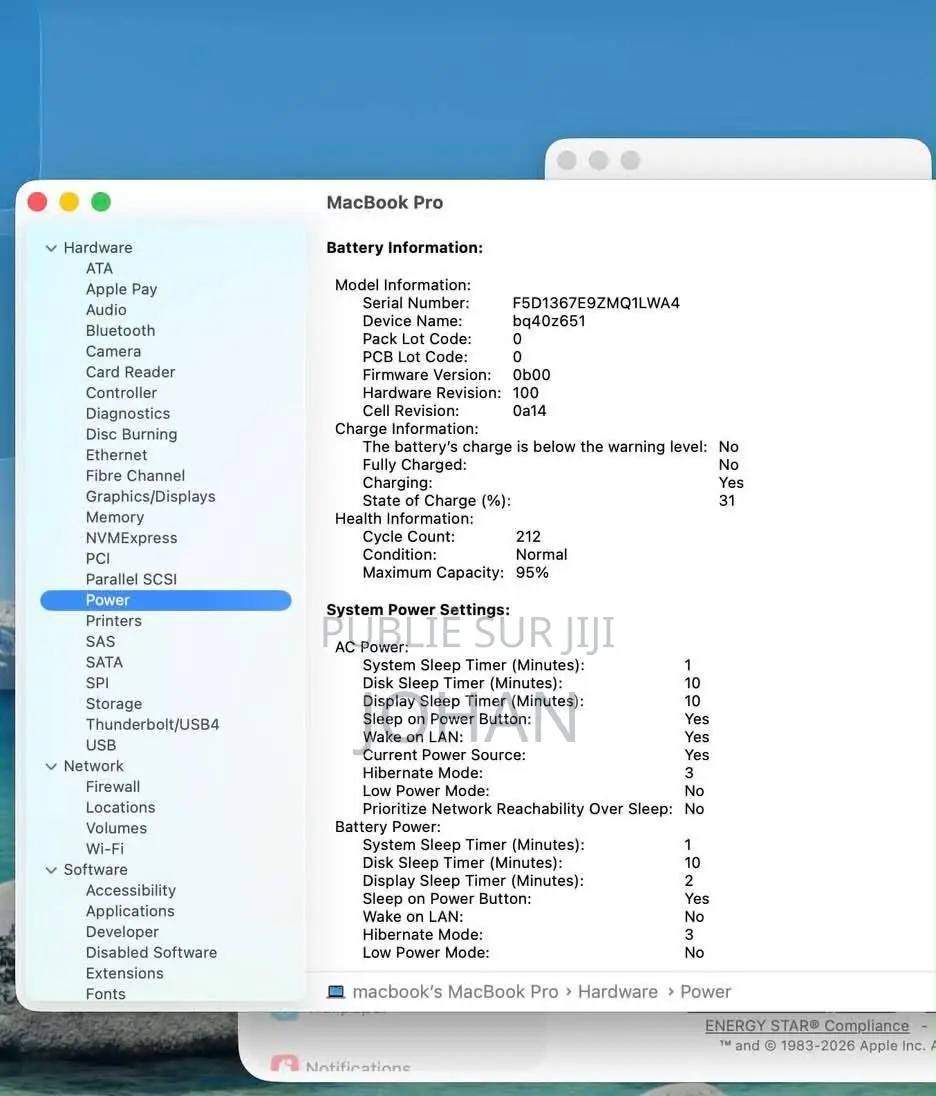Image resolution: width=936 pixels, height=1096 pixels.
Task: Click Hardware in the path bar
Action: coord(618,992)
